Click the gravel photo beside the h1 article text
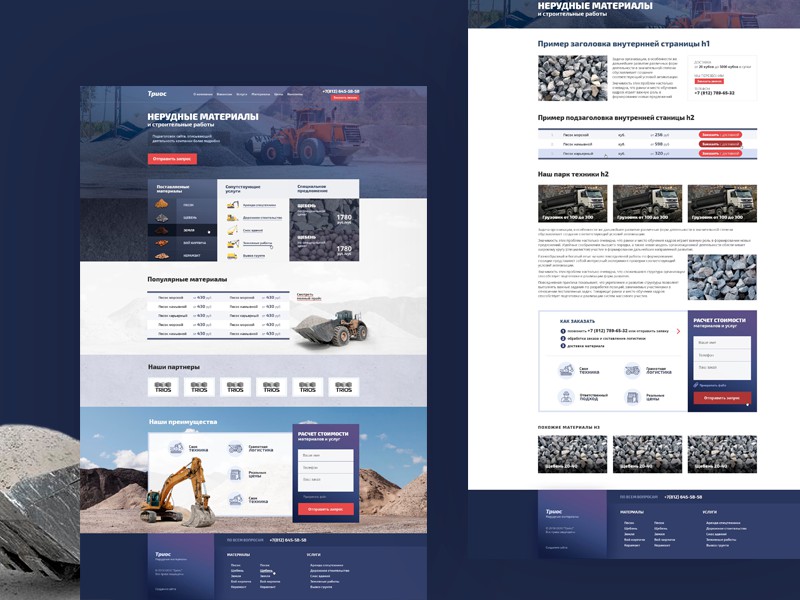Screen dimensions: 800x600 (x=572, y=78)
